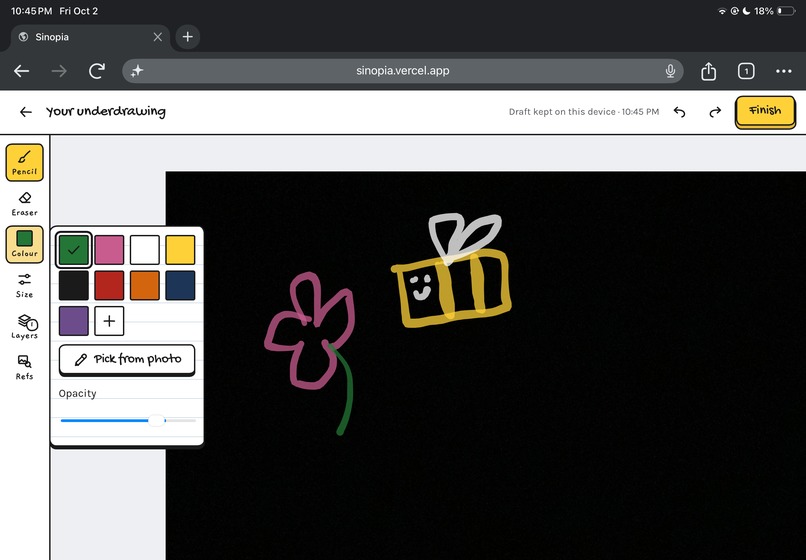
Task: Undo the last stroke
Action: click(680, 112)
